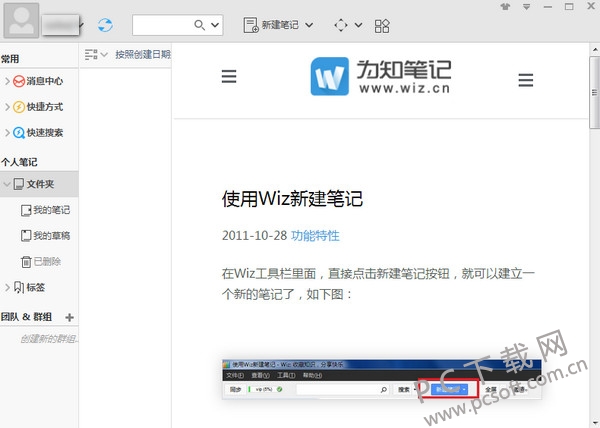This screenshot has height=428, width=600.
Task: Open right hamburger menu in page
Action: point(525,80)
